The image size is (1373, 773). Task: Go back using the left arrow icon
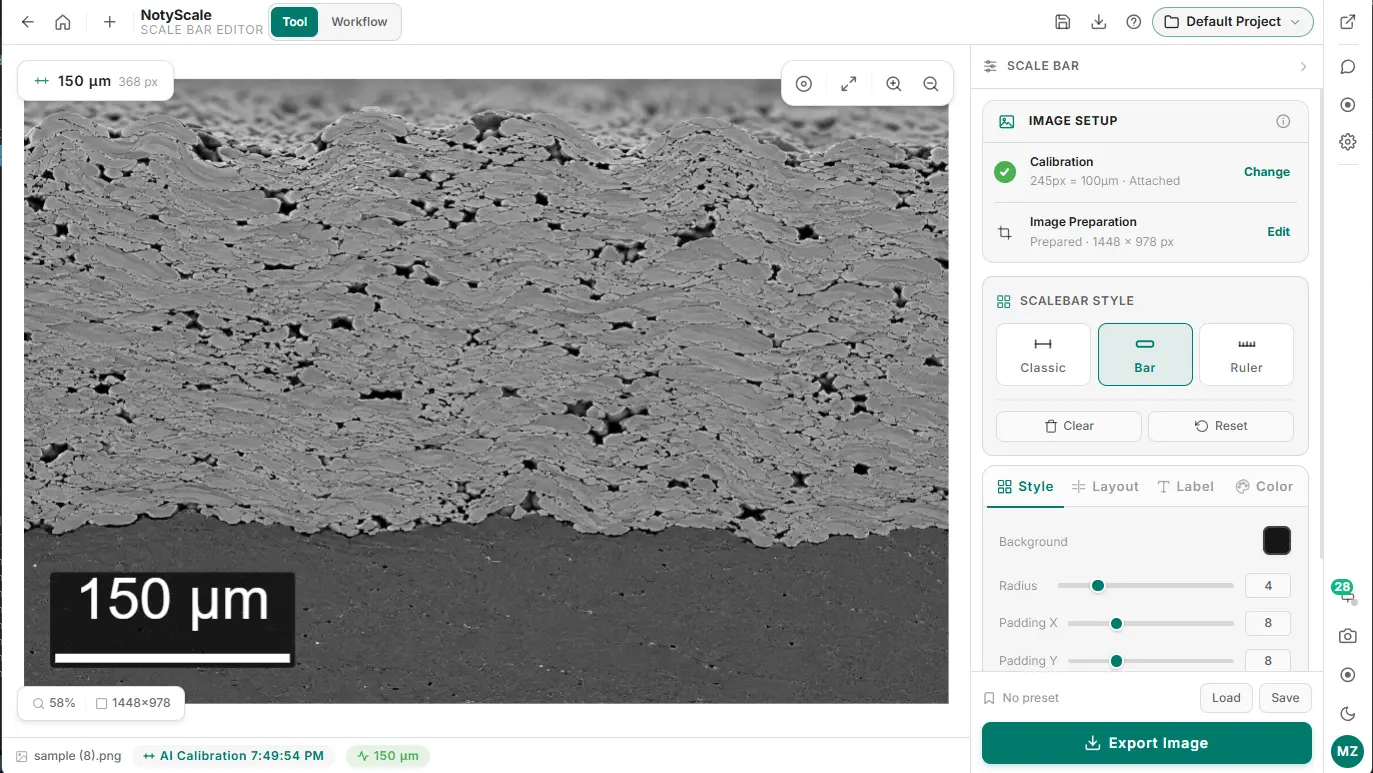point(28,22)
